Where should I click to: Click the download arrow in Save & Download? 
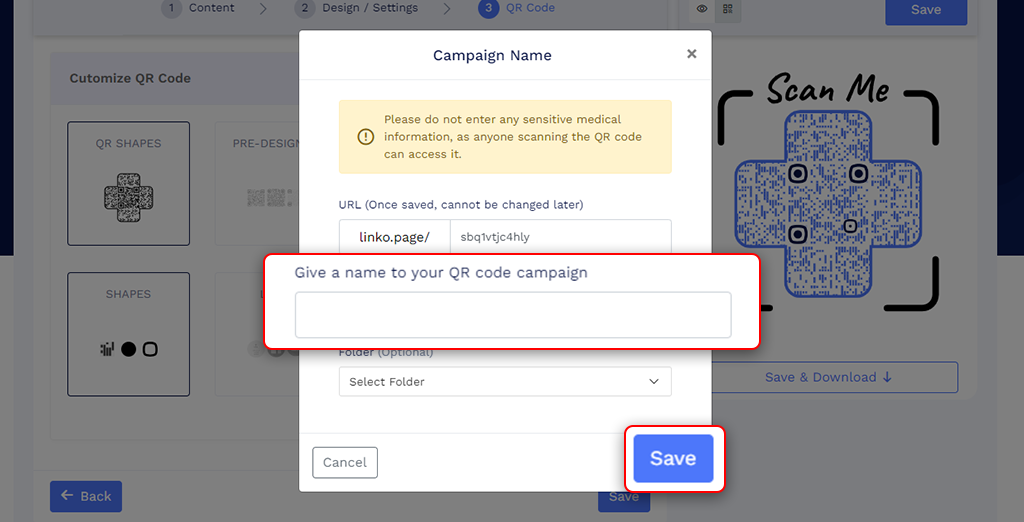pos(886,377)
